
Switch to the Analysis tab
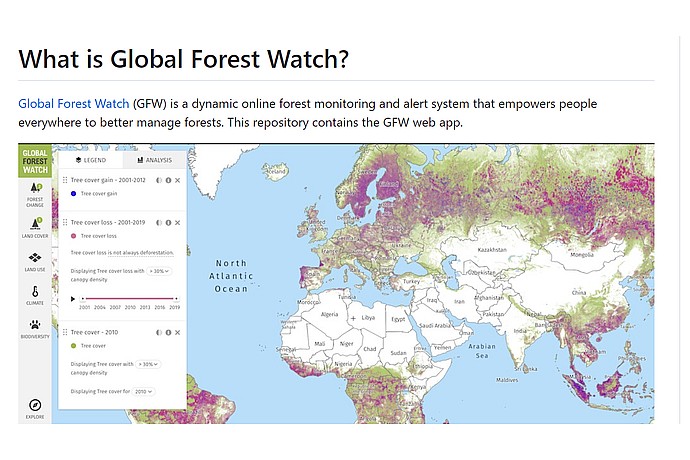[154, 160]
